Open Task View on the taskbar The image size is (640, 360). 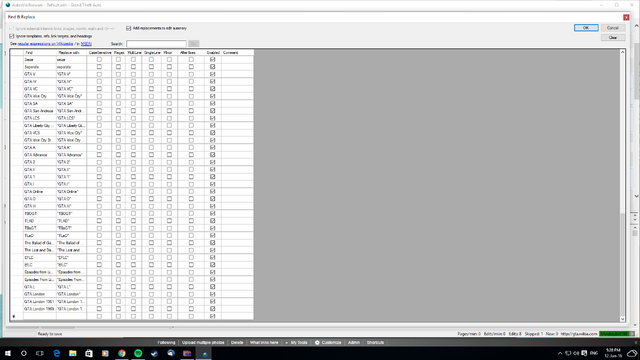click(x=40, y=353)
